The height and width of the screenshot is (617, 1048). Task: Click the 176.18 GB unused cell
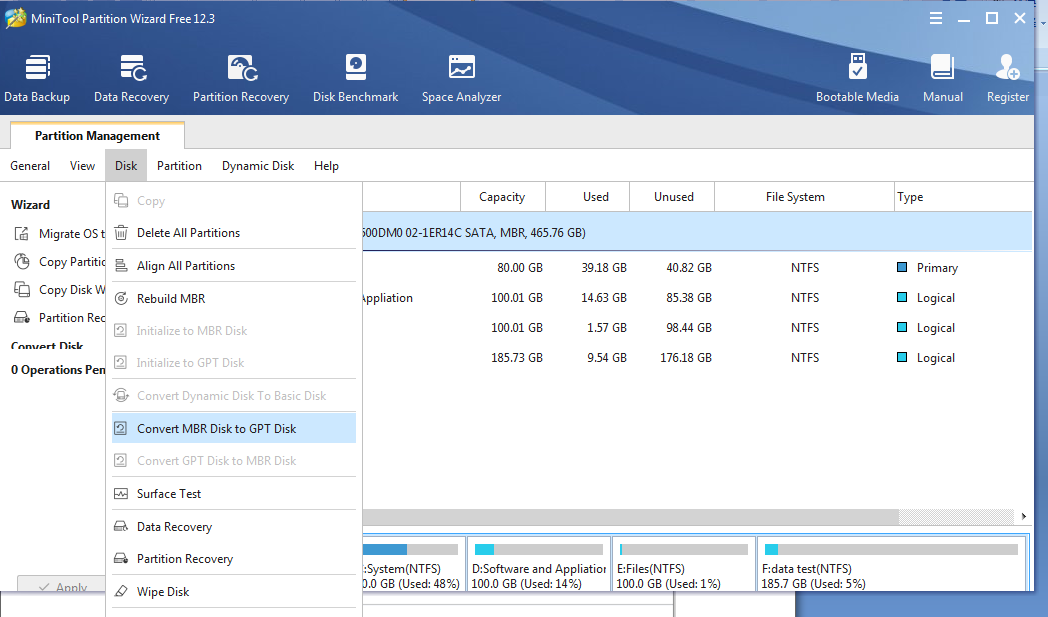pos(686,358)
